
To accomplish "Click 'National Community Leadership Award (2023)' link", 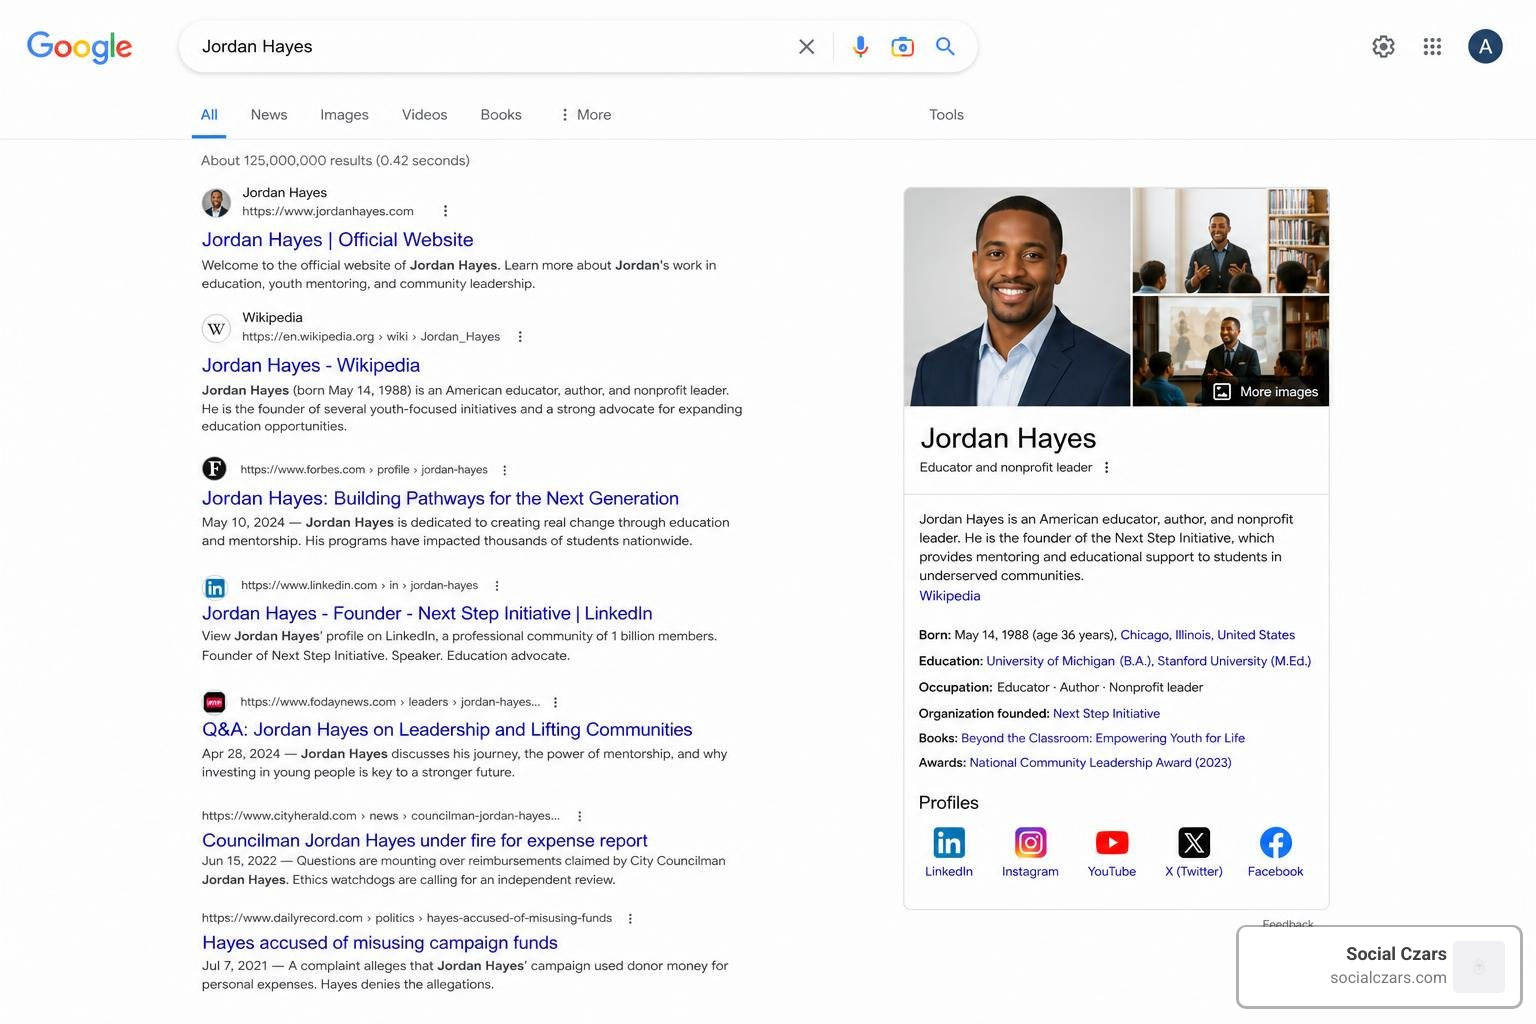I will (x=1100, y=762).
